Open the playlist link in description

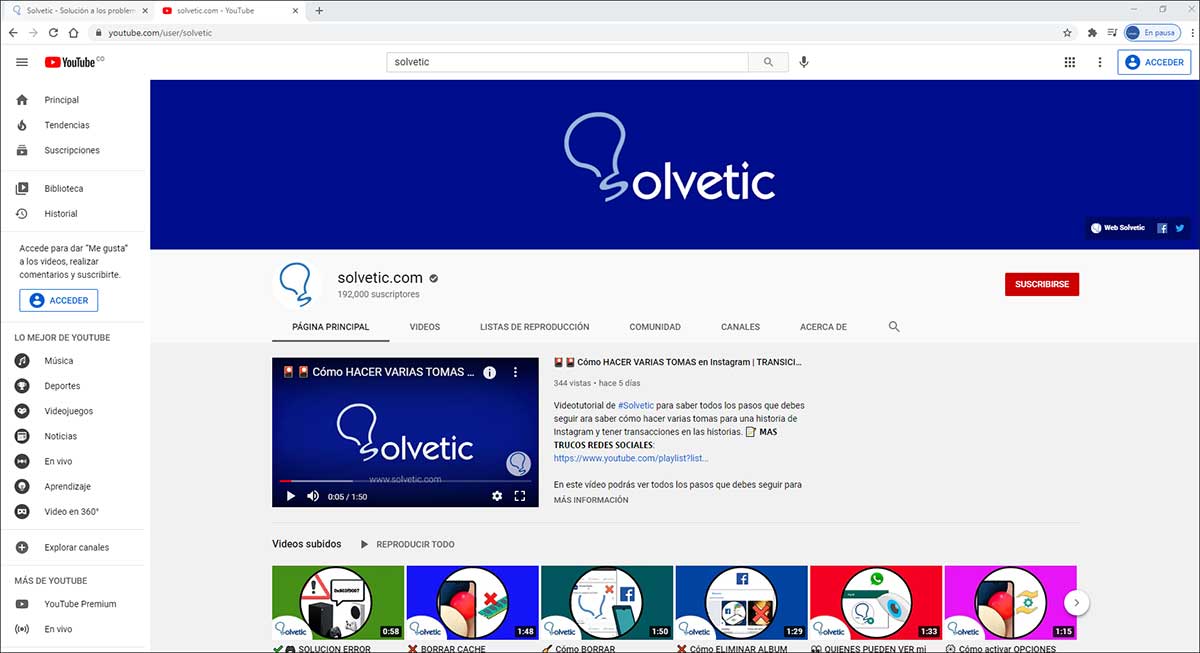coord(631,458)
